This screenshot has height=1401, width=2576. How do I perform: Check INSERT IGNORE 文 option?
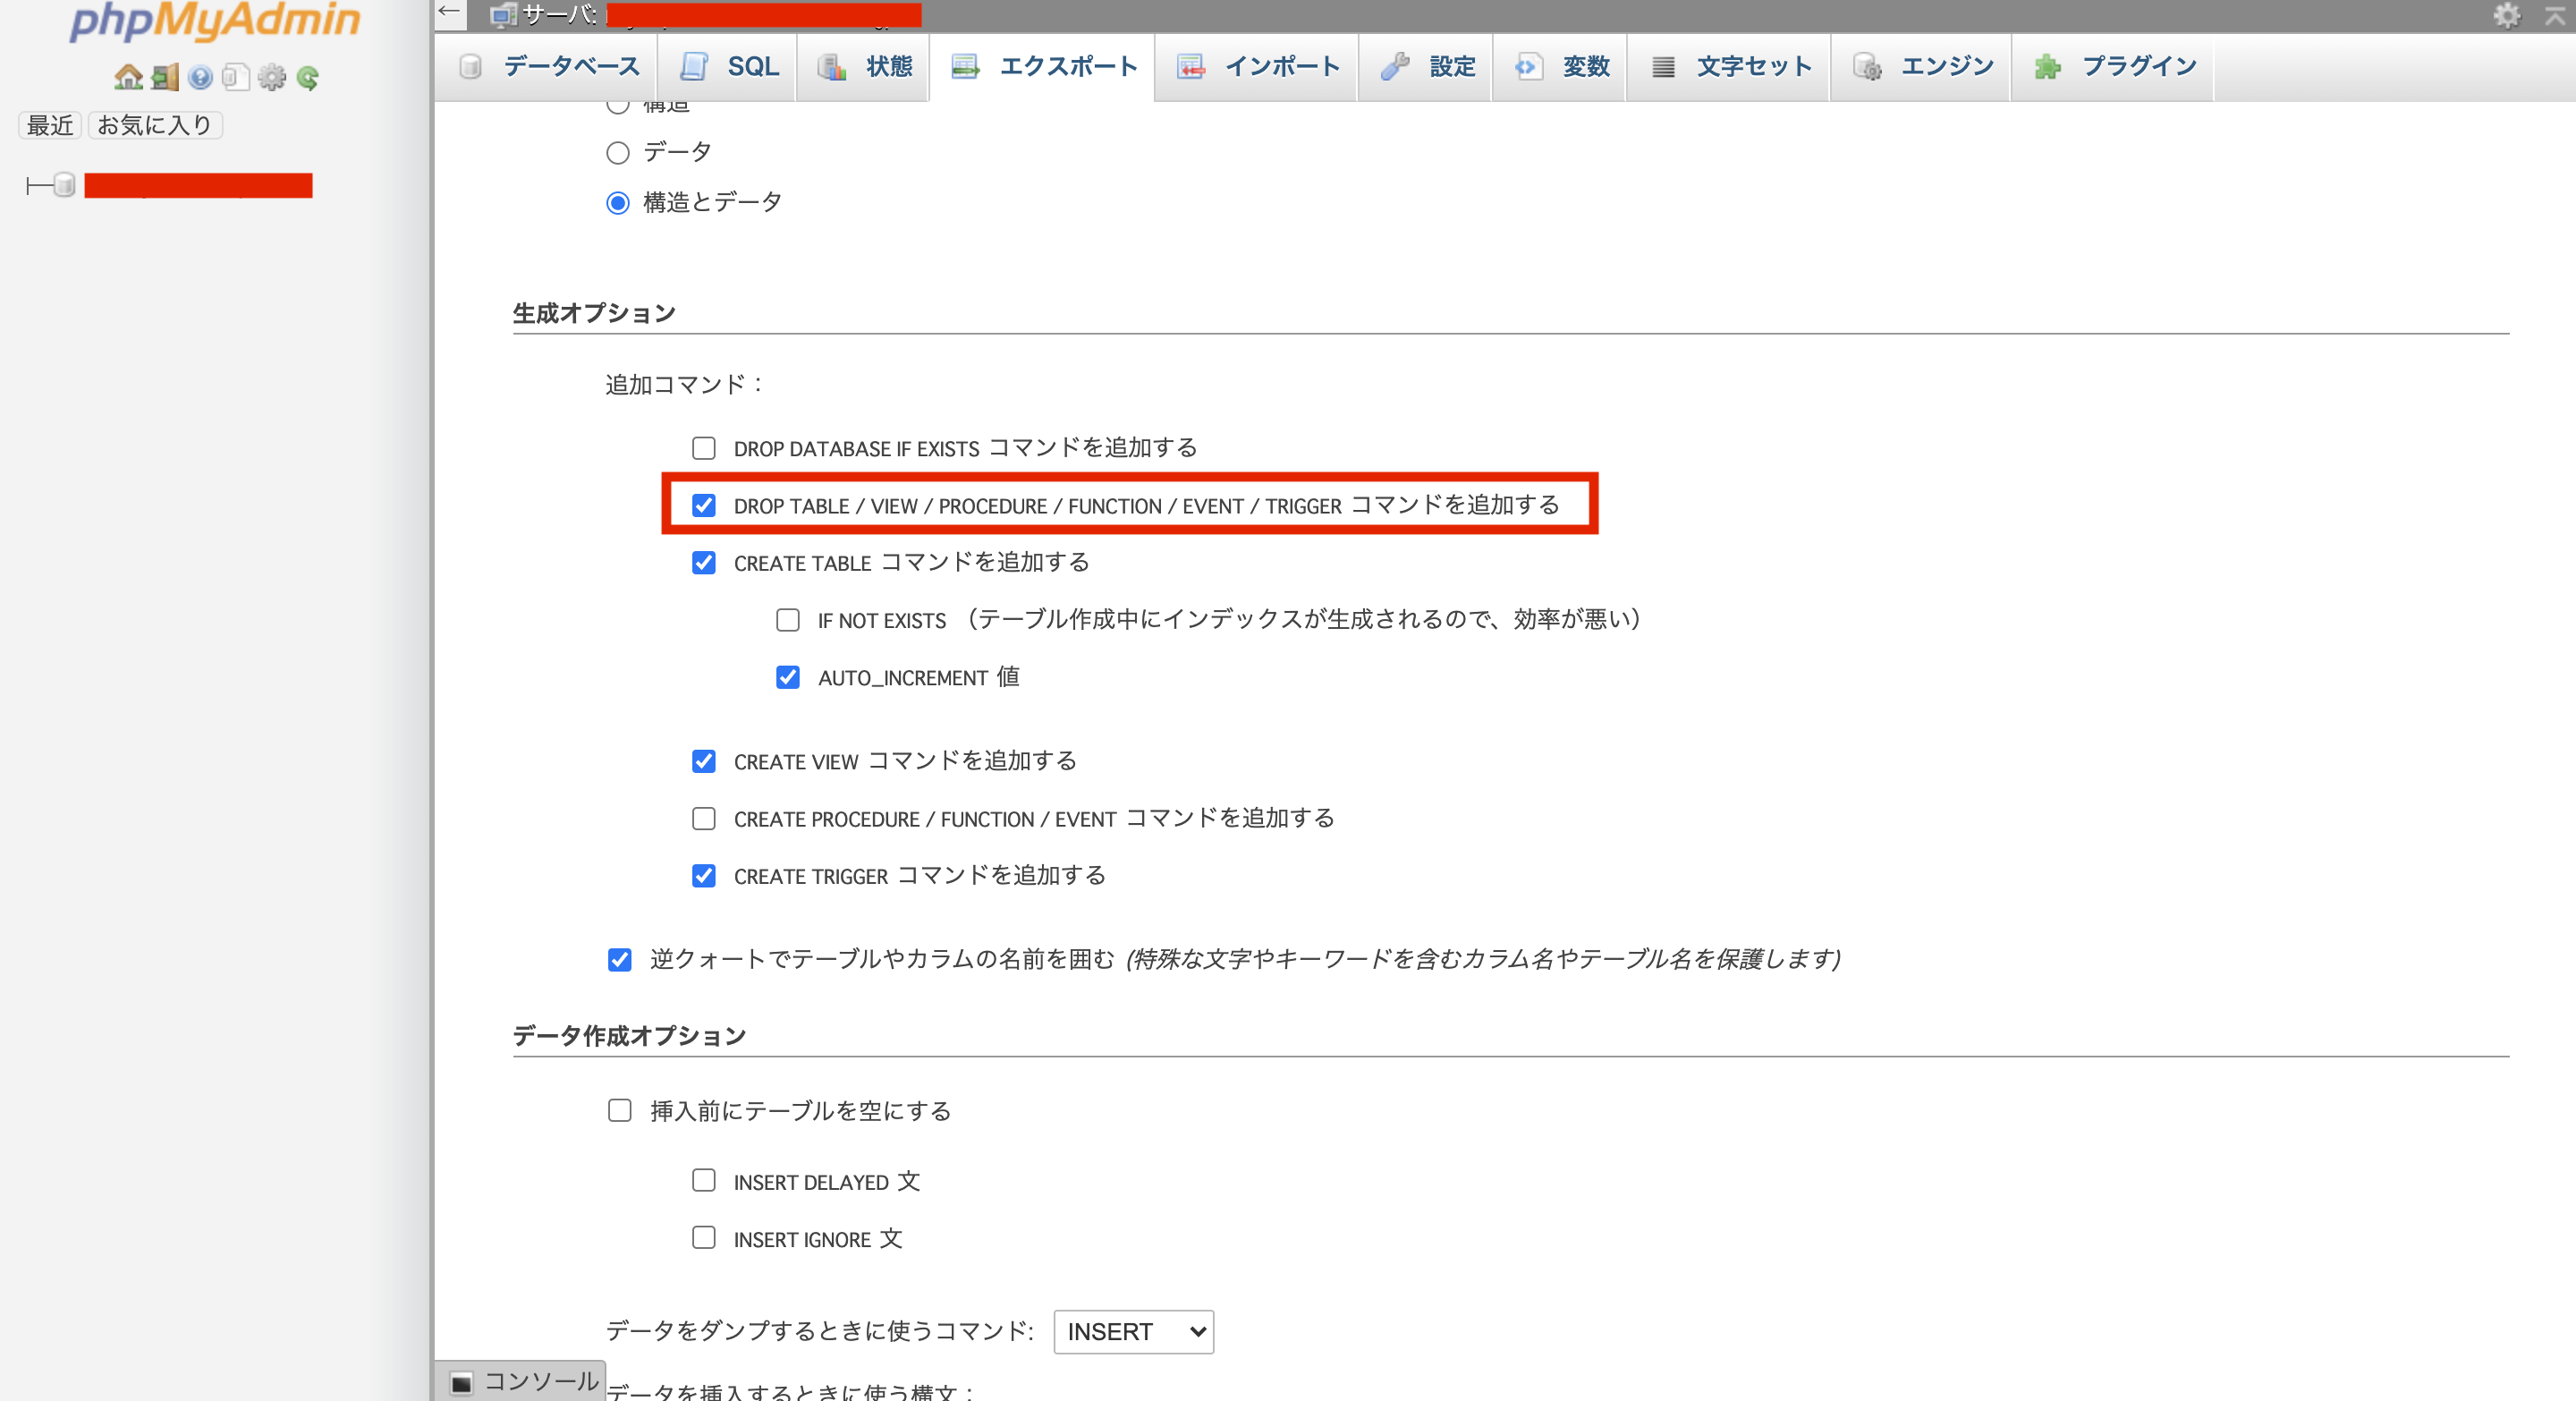(x=704, y=1238)
